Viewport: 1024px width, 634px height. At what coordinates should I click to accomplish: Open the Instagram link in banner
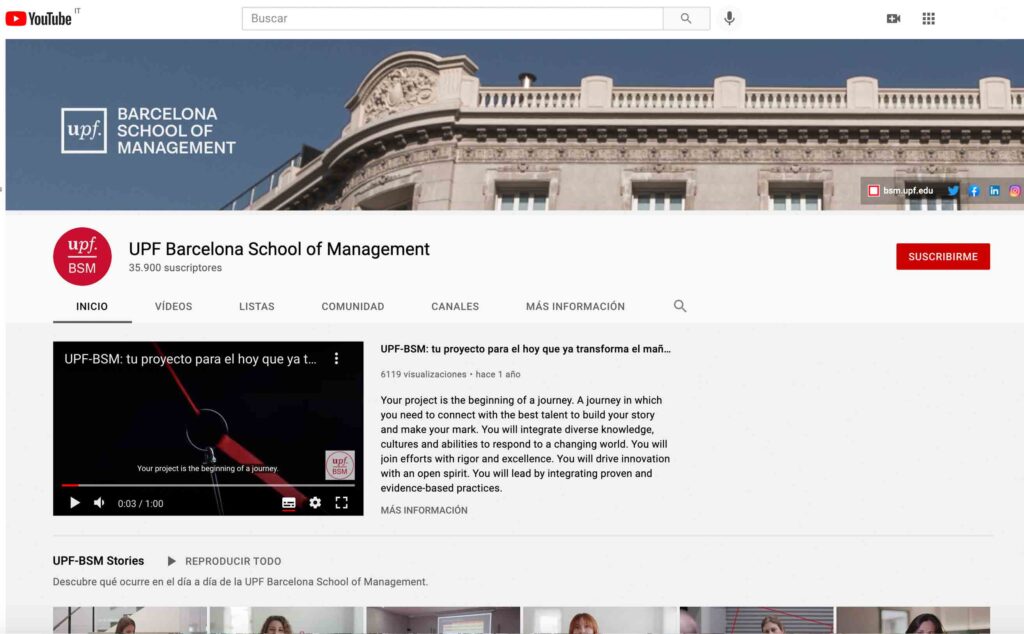point(1014,191)
